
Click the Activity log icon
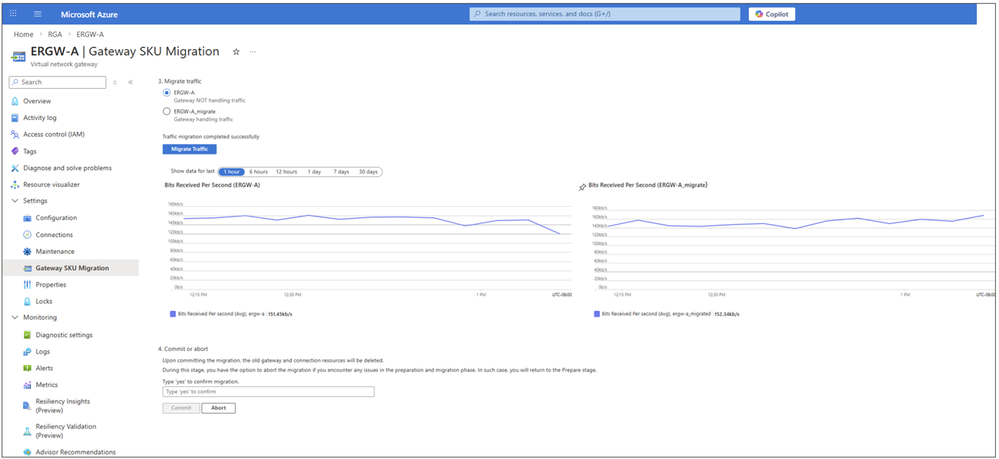(x=15, y=118)
